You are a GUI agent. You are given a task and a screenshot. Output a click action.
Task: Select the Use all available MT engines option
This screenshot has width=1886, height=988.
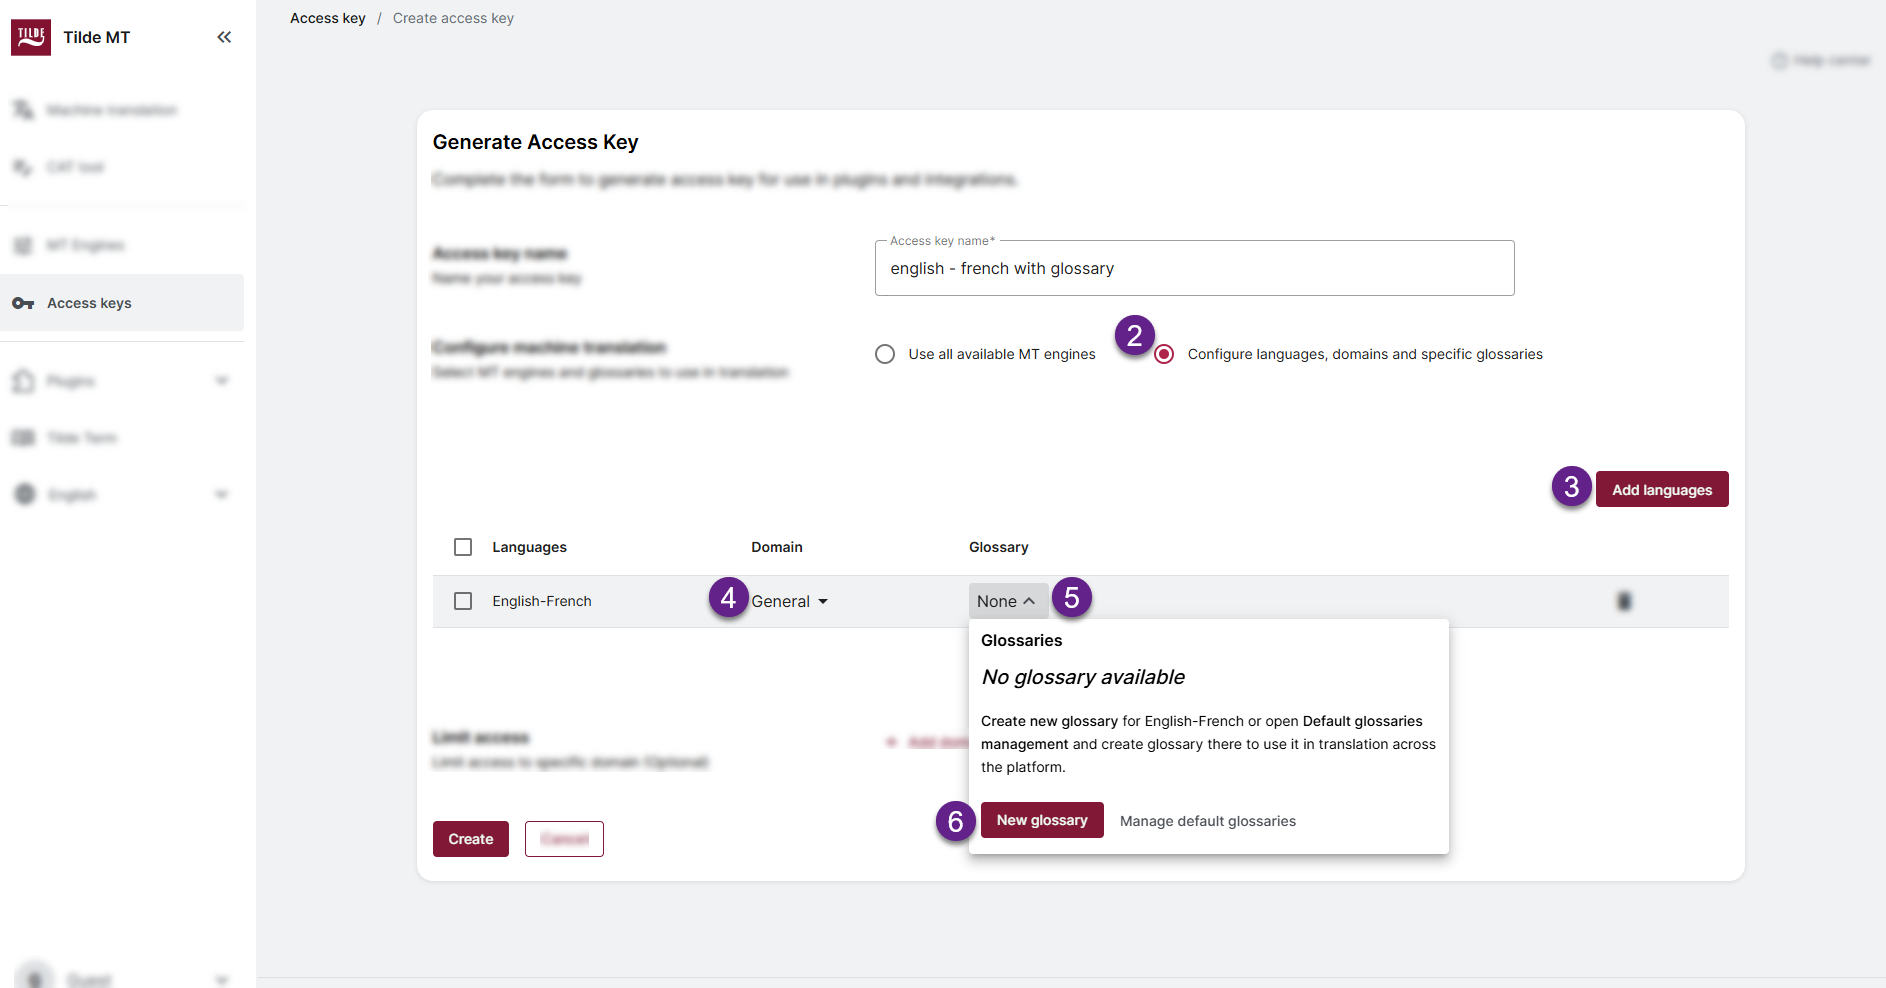click(884, 354)
